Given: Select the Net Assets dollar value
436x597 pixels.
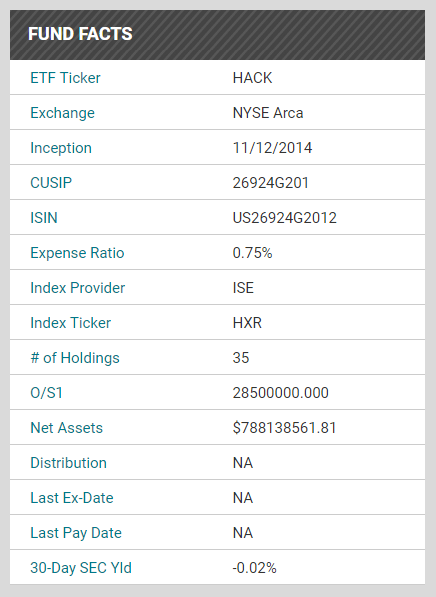Looking at the screenshot, I should tap(284, 428).
